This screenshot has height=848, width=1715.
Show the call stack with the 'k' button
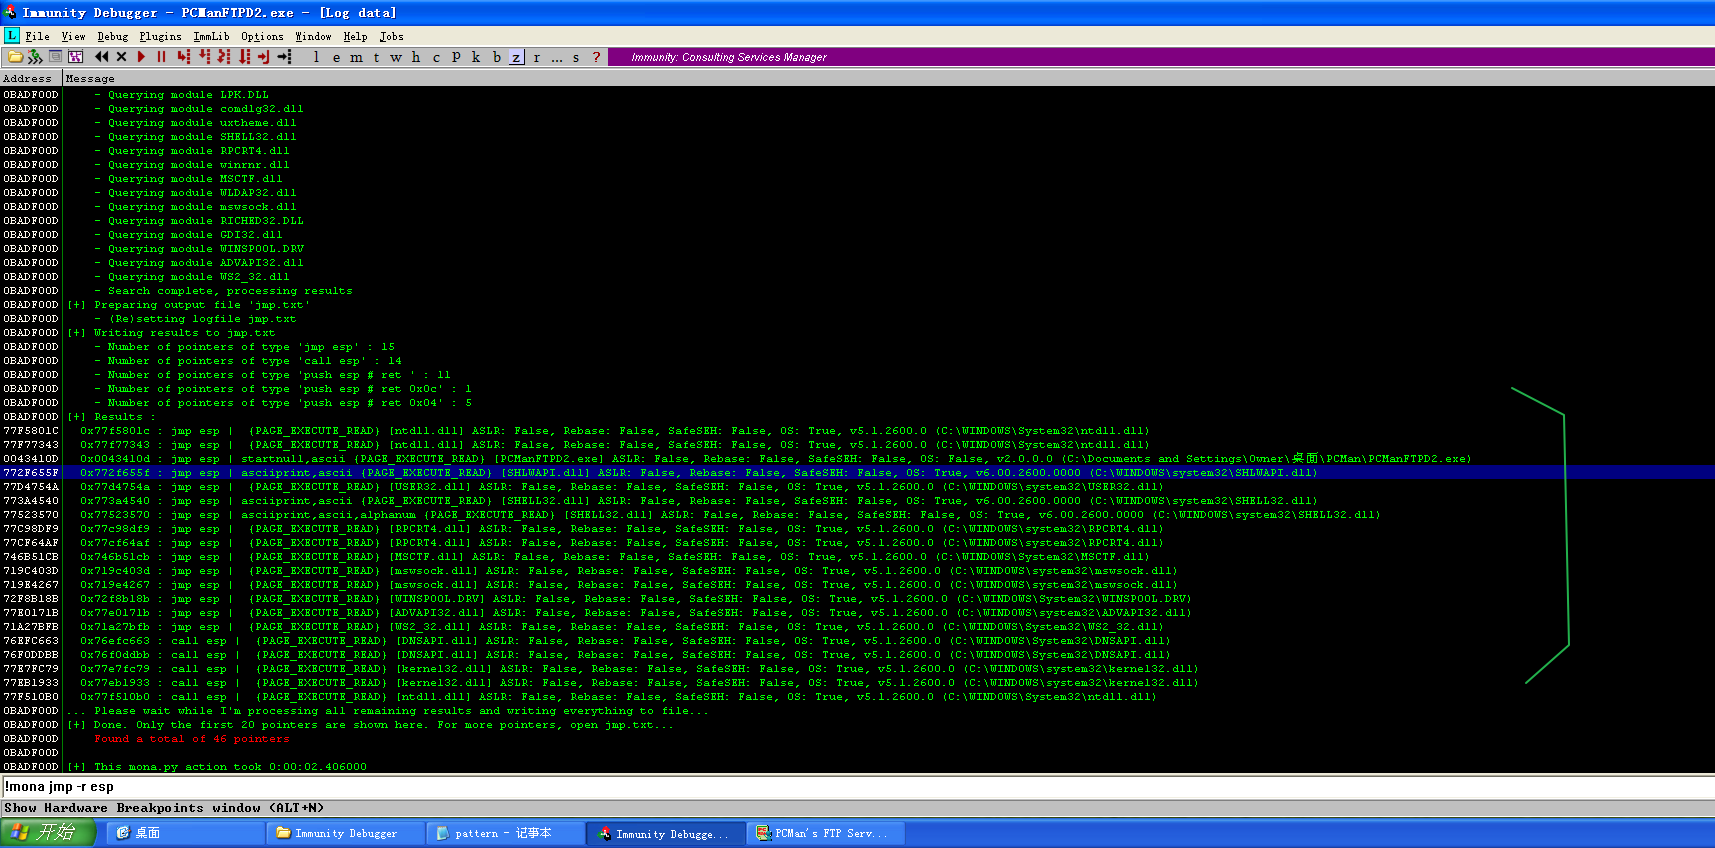click(476, 57)
